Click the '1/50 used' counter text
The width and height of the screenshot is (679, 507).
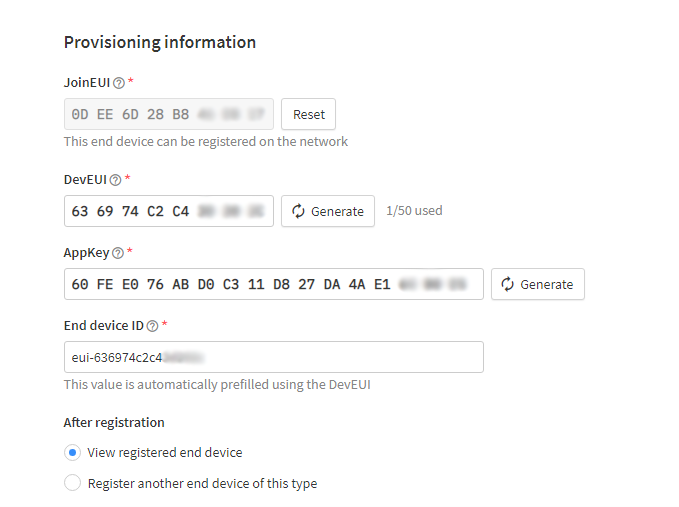pyautogui.click(x=414, y=211)
